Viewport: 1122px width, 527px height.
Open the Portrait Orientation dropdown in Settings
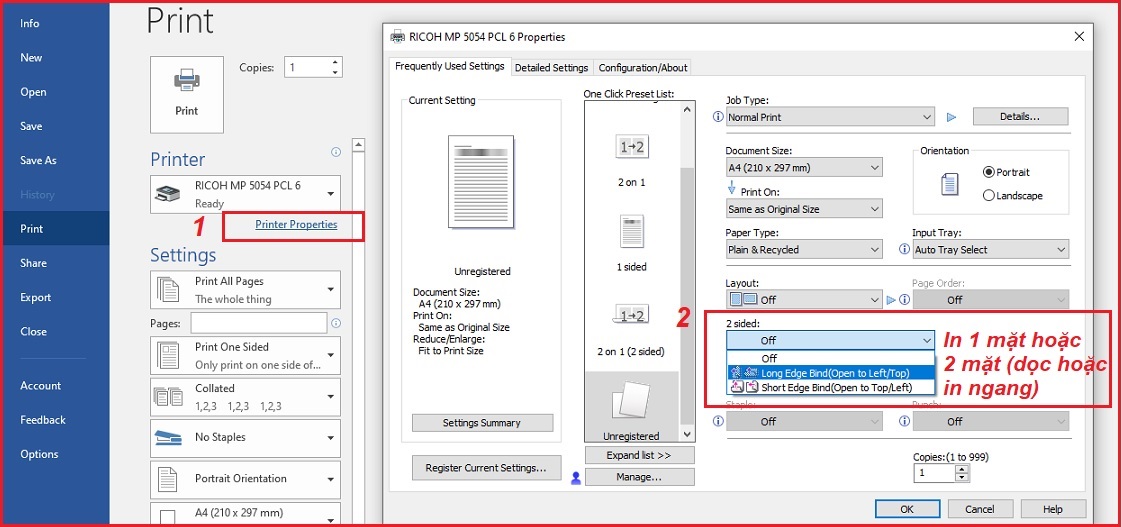(245, 480)
